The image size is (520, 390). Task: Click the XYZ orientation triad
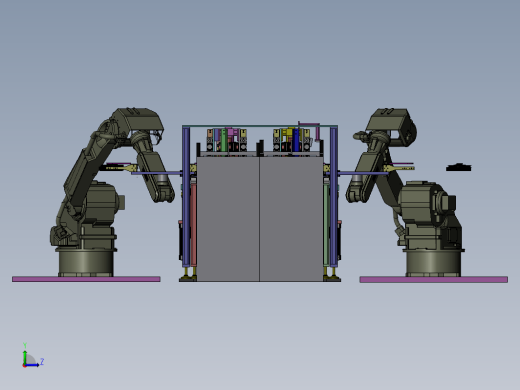point(32,356)
